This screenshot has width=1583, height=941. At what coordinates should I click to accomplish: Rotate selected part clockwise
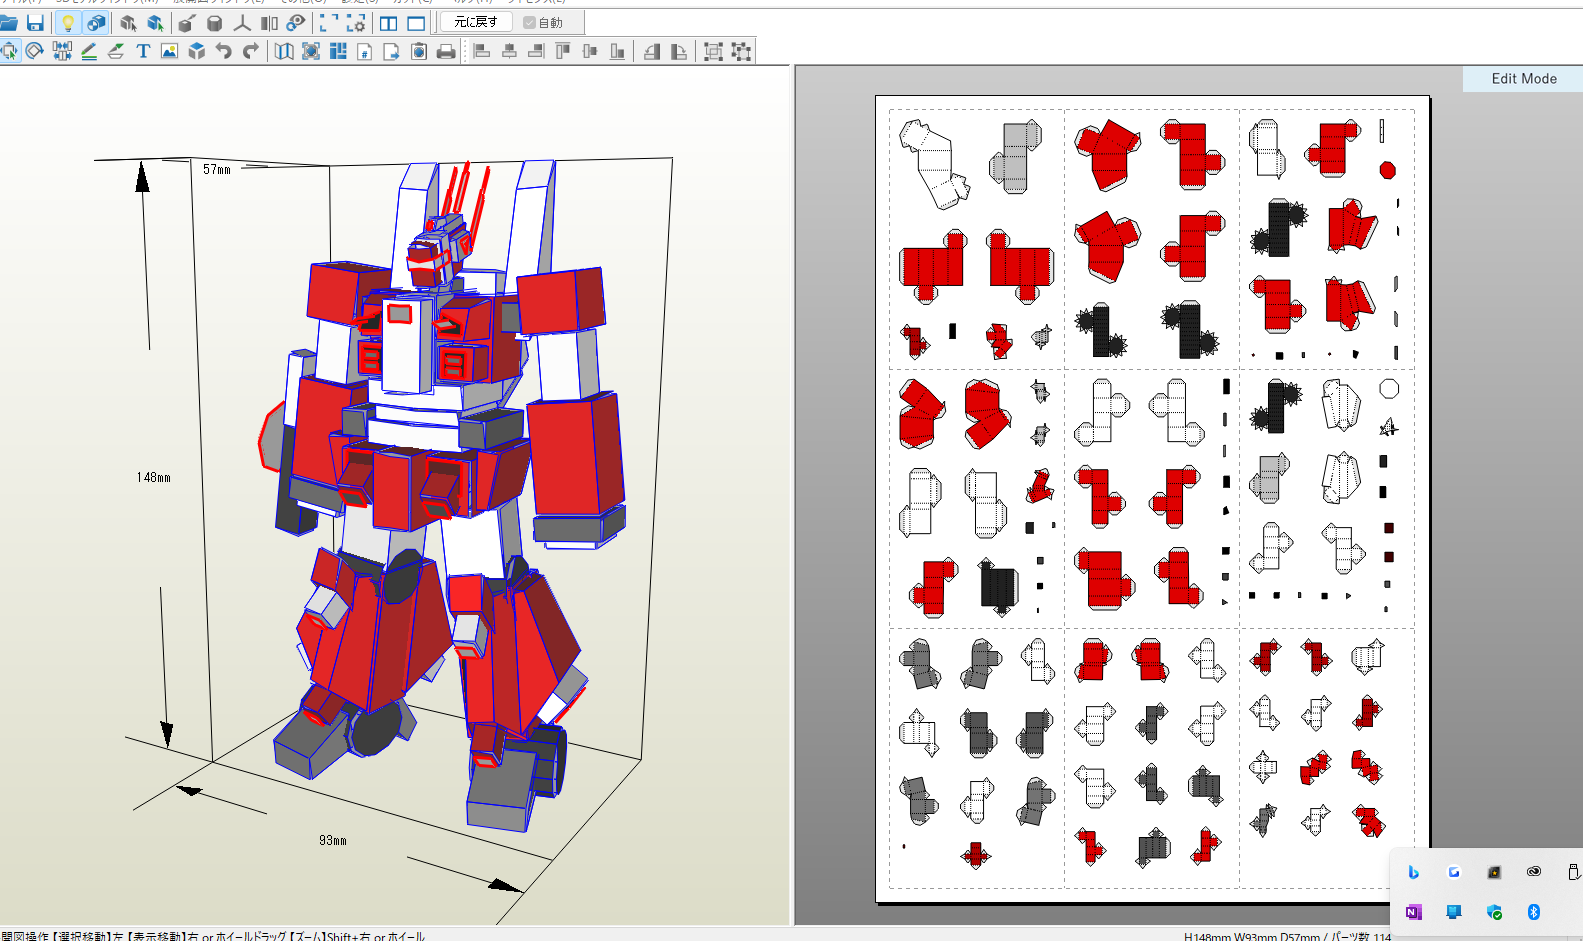point(679,51)
